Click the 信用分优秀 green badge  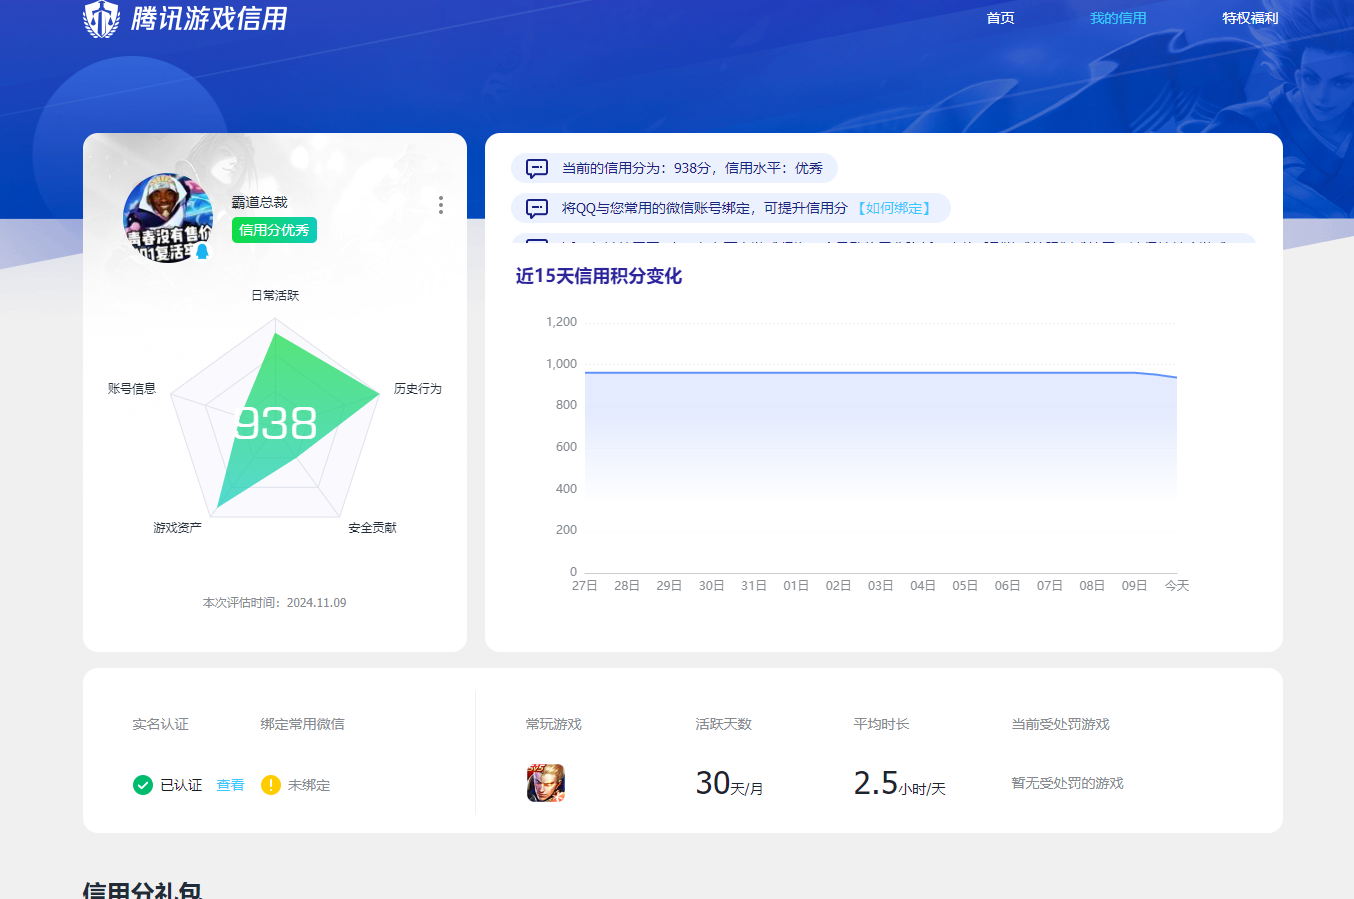[274, 230]
